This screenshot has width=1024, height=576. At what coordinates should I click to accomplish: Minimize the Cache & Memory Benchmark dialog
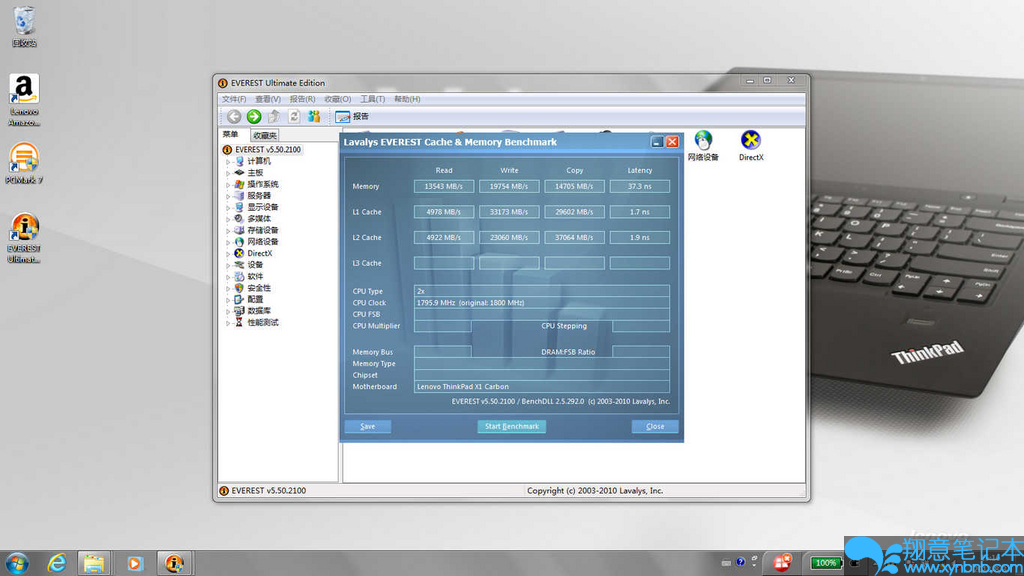(x=657, y=142)
